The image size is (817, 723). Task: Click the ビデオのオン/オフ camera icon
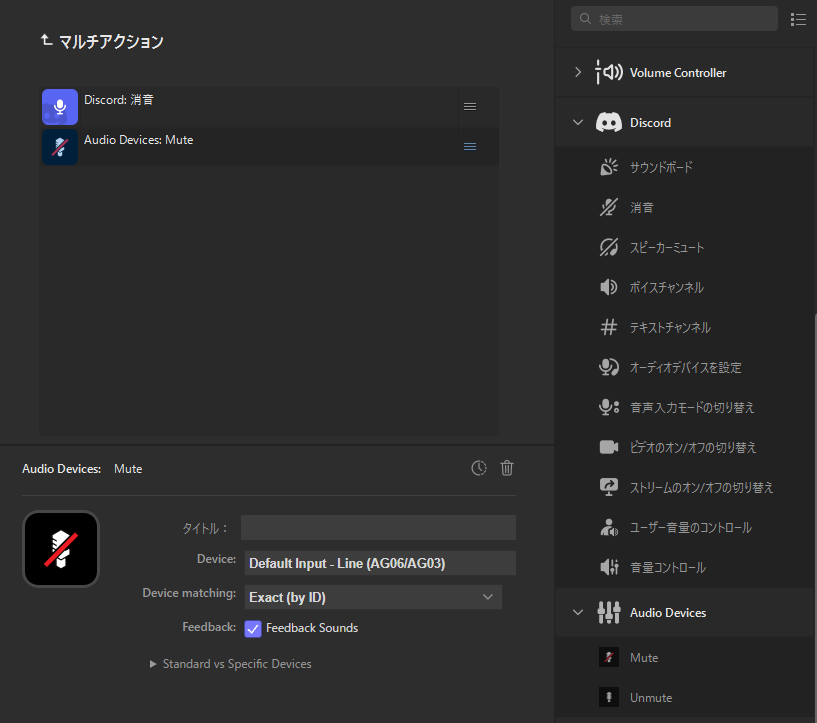click(x=608, y=447)
